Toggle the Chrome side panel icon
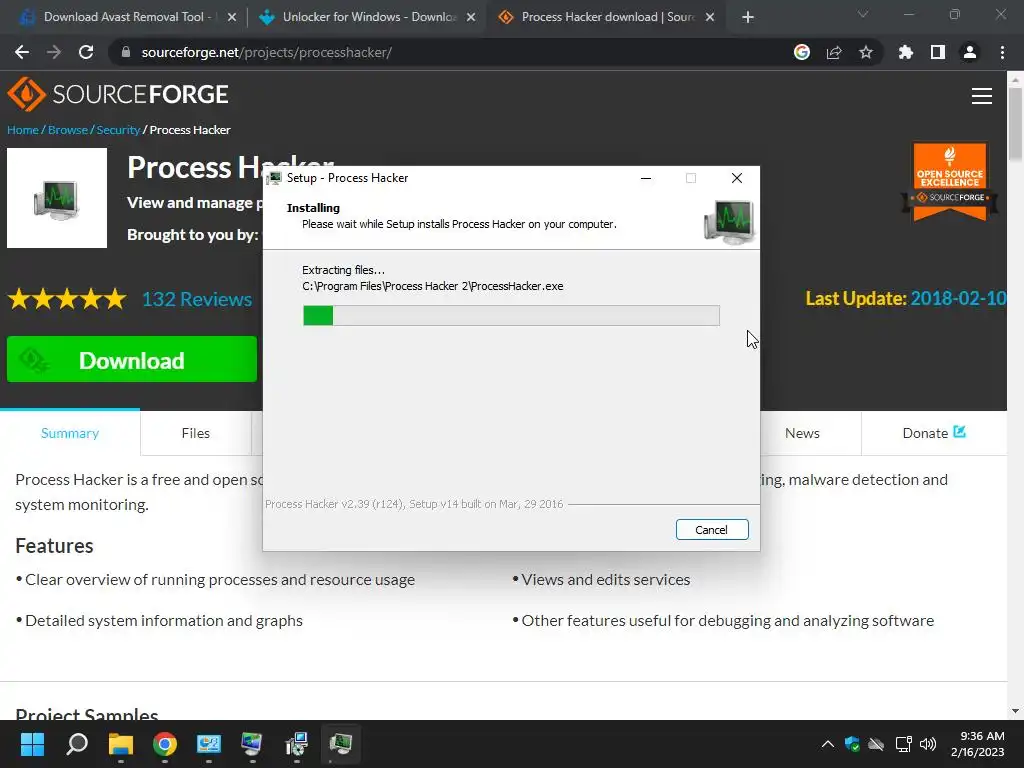 [938, 52]
